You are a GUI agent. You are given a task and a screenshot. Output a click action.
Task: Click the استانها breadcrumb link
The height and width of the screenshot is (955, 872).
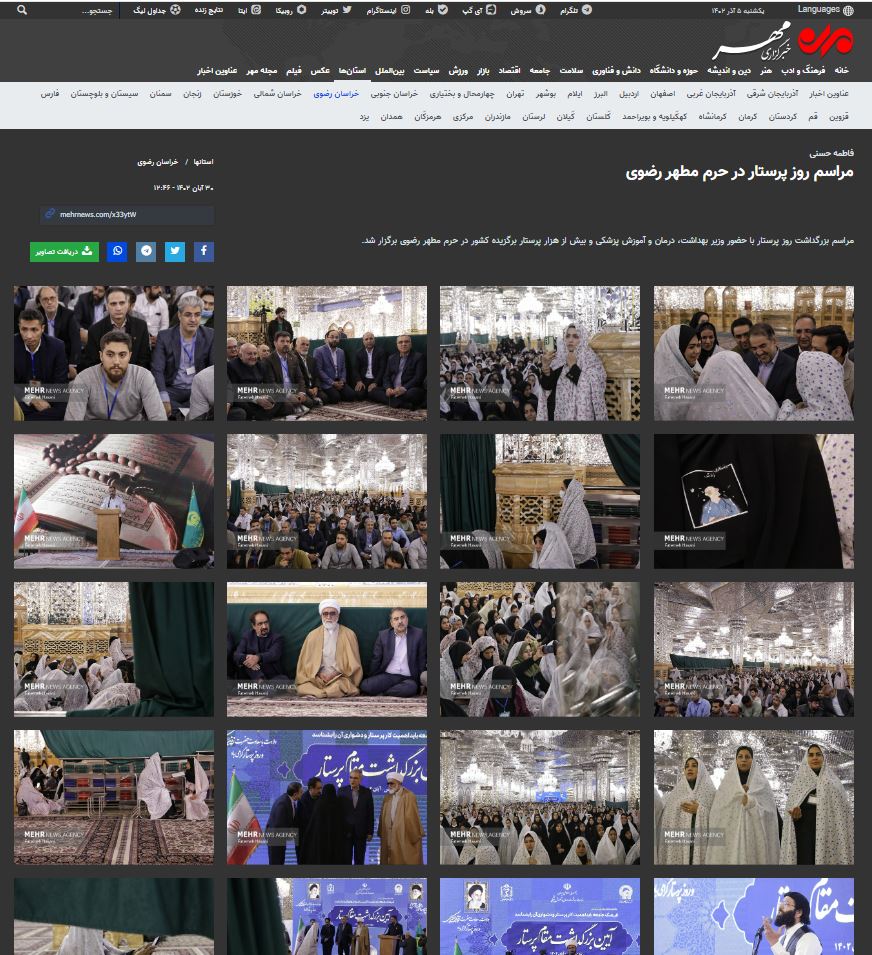click(x=203, y=162)
